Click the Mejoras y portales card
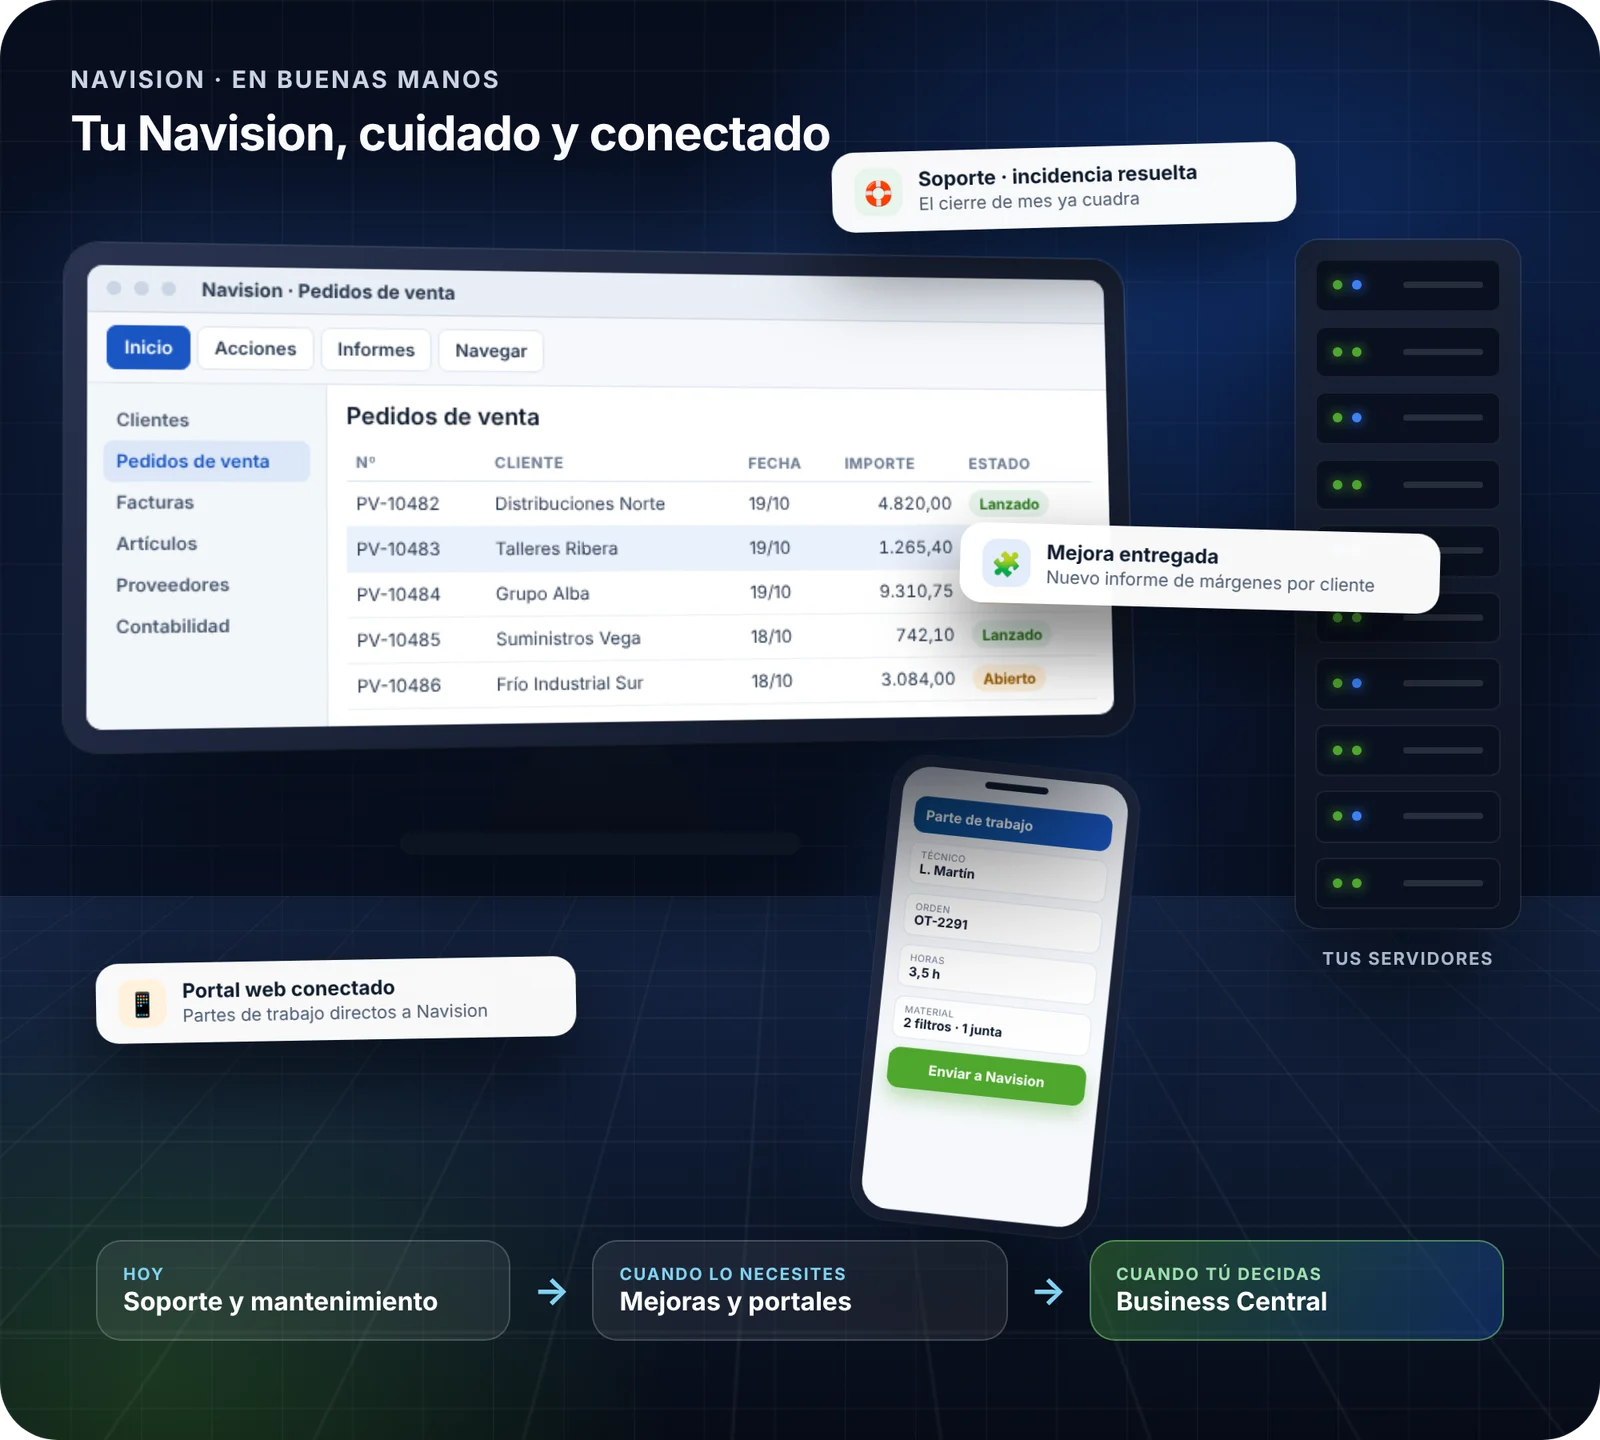The height and width of the screenshot is (1440, 1600). [x=800, y=1290]
